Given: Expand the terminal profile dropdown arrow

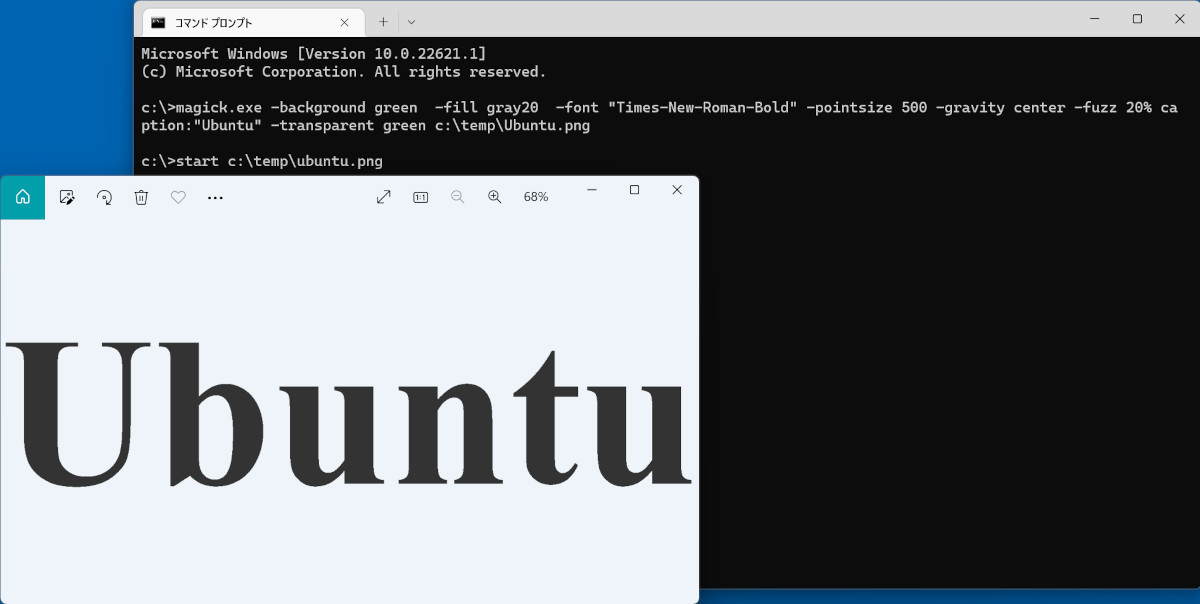Looking at the screenshot, I should 411,21.
